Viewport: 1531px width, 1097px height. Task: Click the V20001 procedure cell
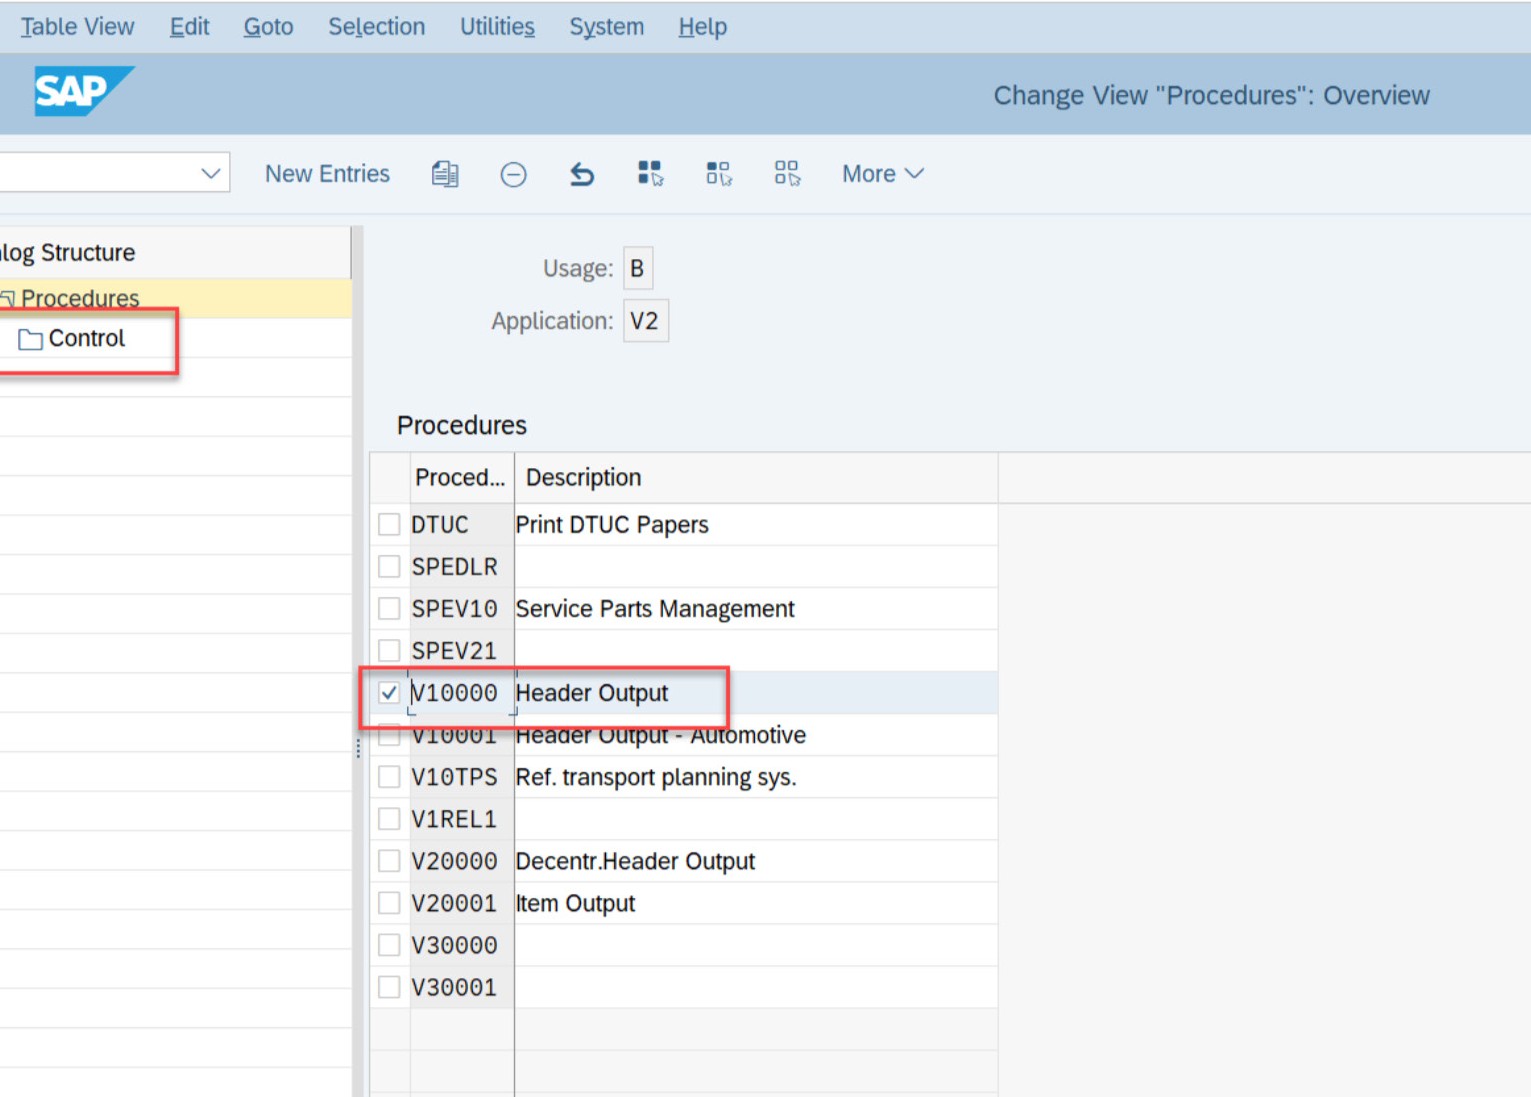point(461,902)
